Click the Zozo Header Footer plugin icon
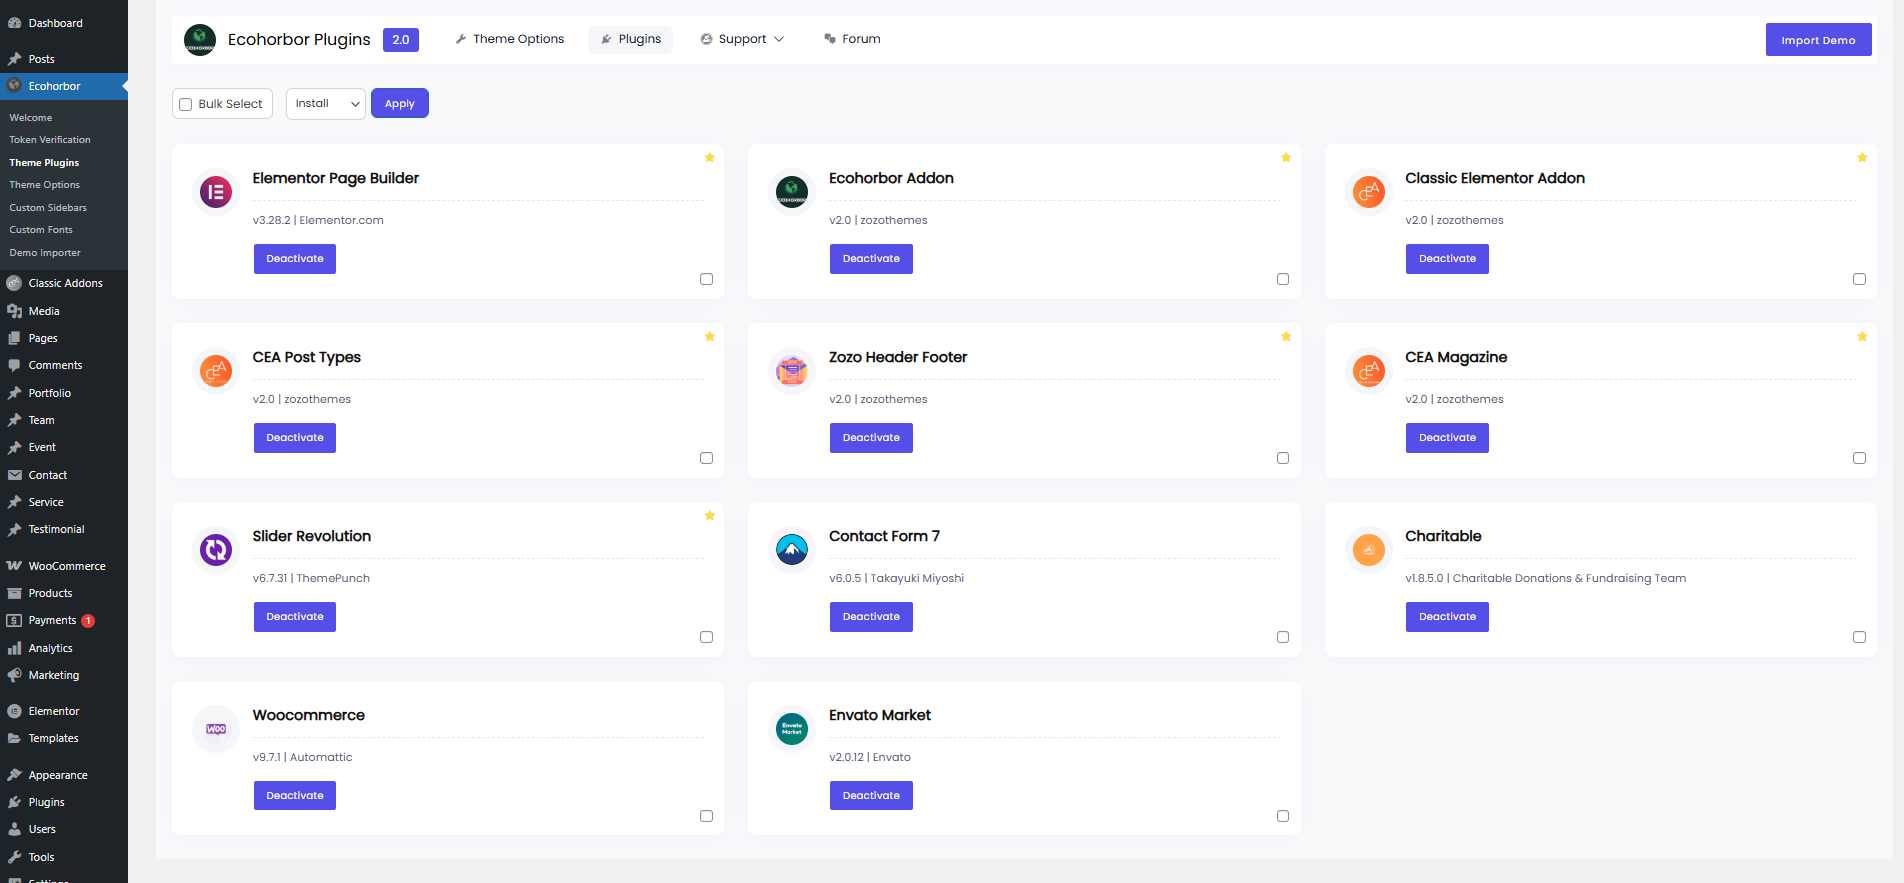Viewport: 1904px width, 883px height. tap(792, 370)
